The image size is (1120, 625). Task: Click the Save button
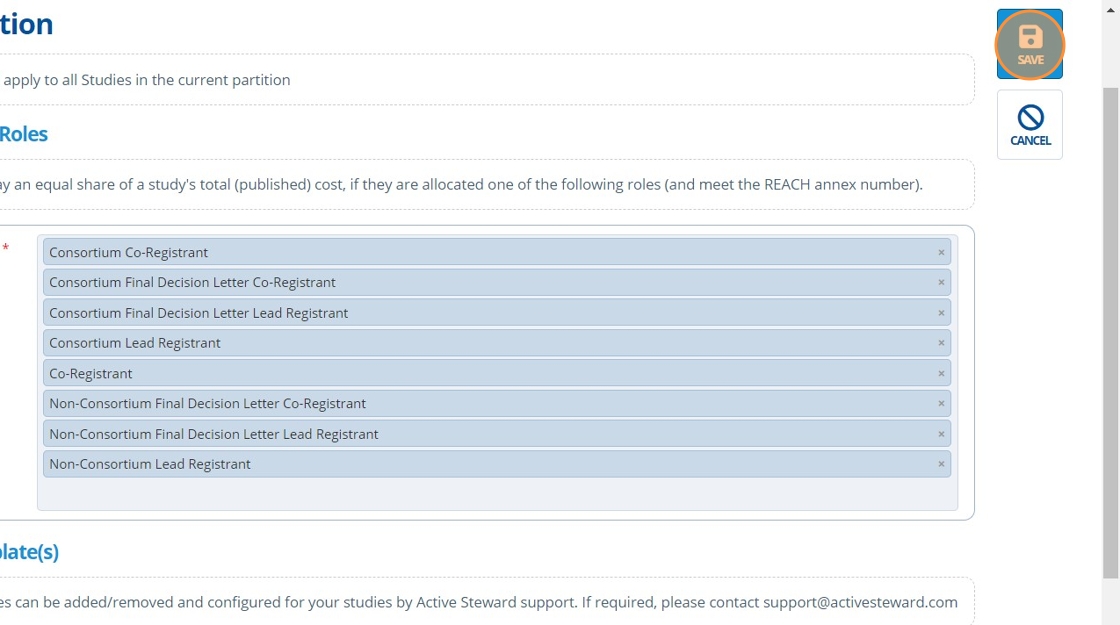pyautogui.click(x=1029, y=45)
